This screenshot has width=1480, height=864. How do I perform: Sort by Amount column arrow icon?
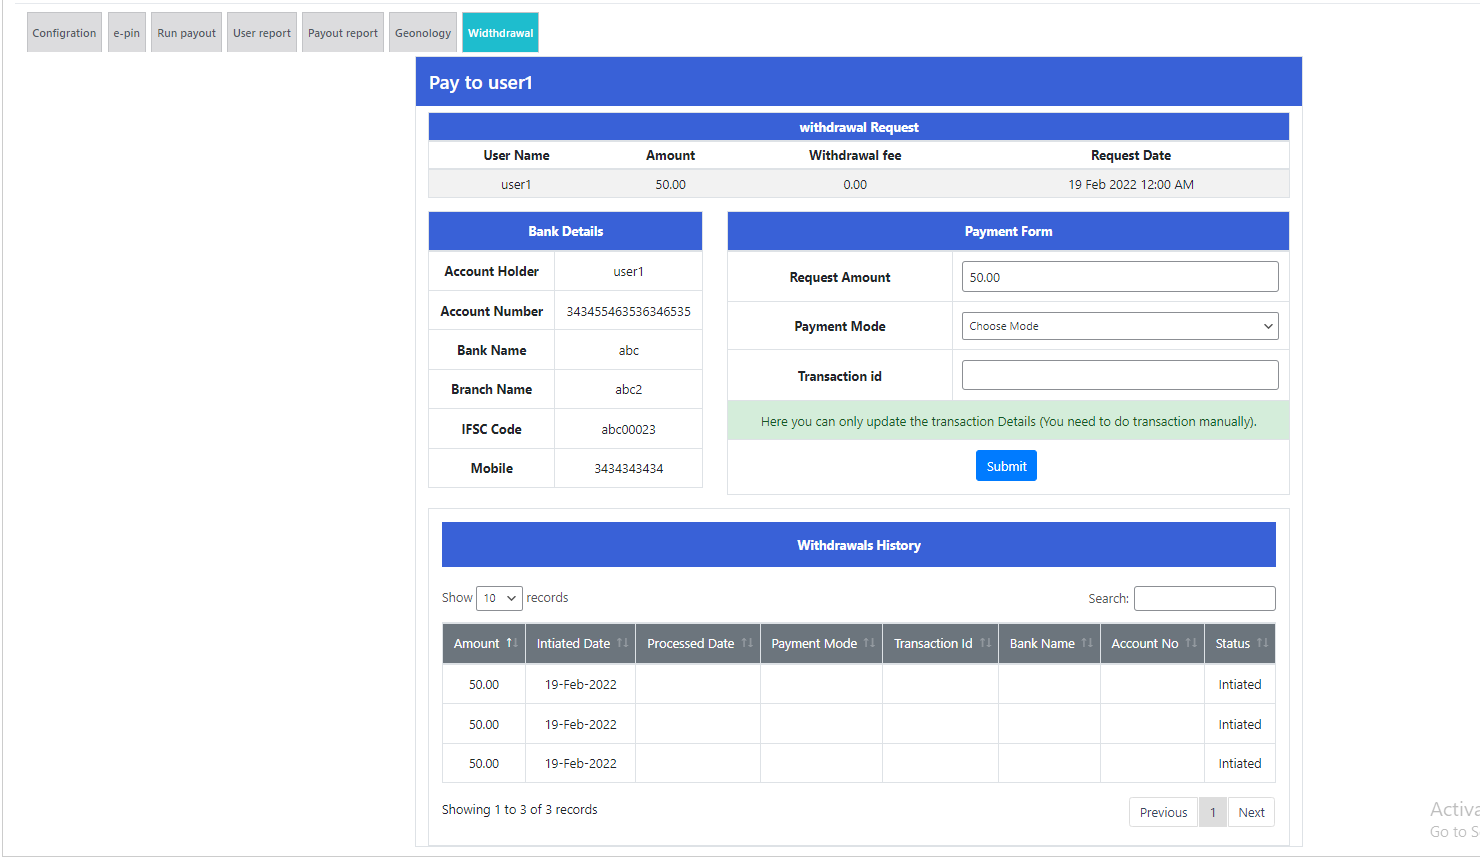(x=511, y=643)
